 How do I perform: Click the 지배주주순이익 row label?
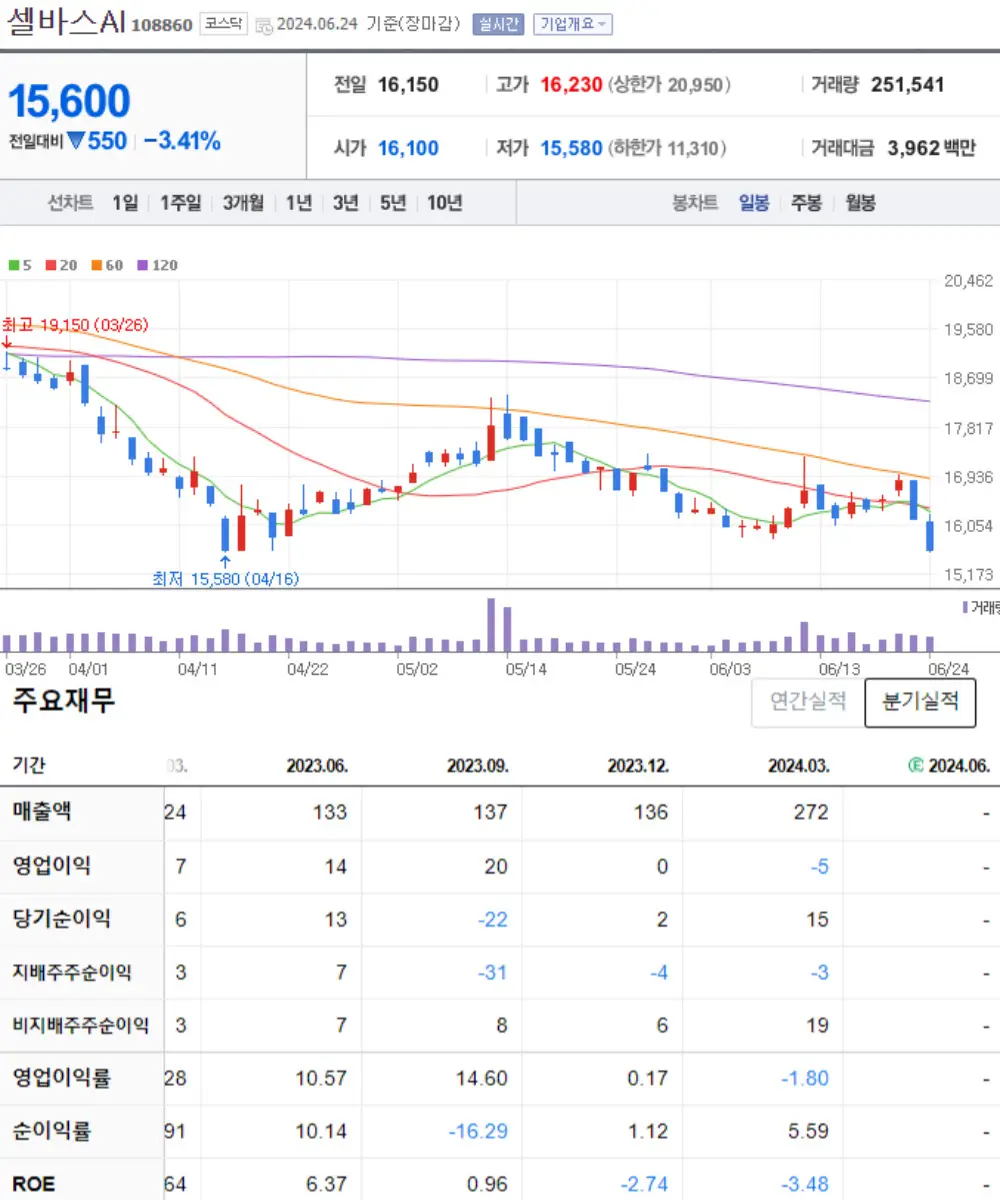coord(72,972)
